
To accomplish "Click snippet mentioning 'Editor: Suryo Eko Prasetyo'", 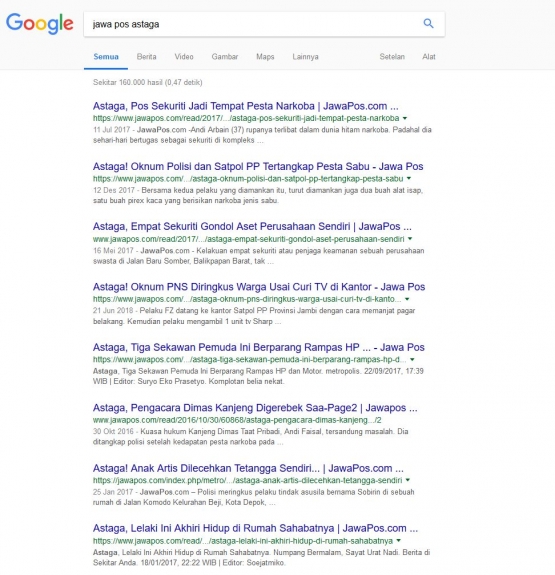I will 258,376.
